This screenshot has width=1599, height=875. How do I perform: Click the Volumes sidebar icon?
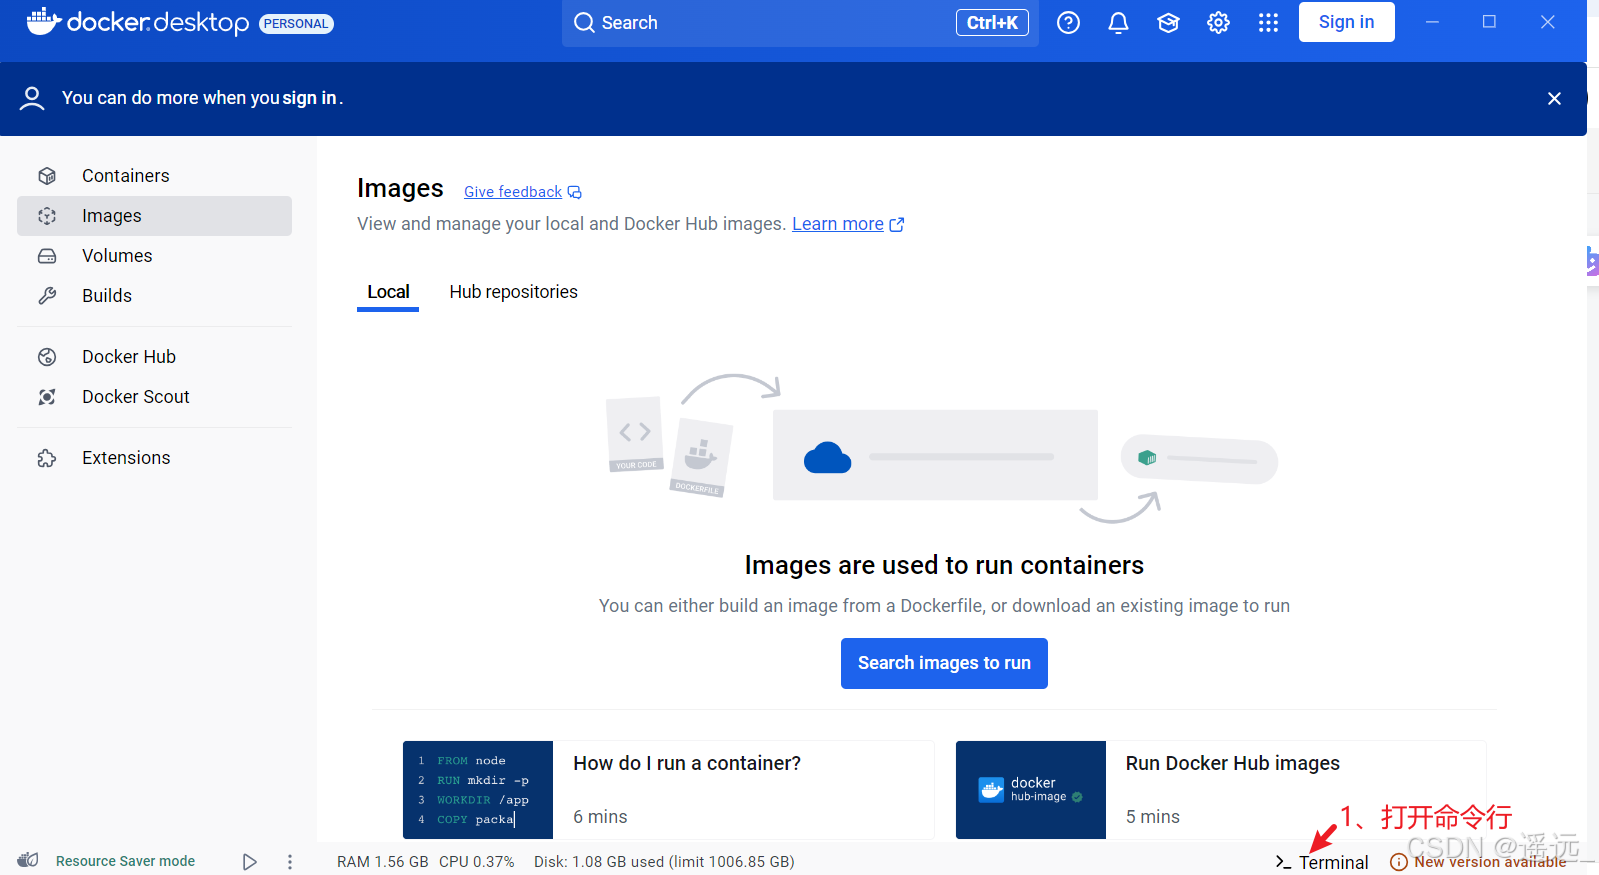tap(47, 256)
